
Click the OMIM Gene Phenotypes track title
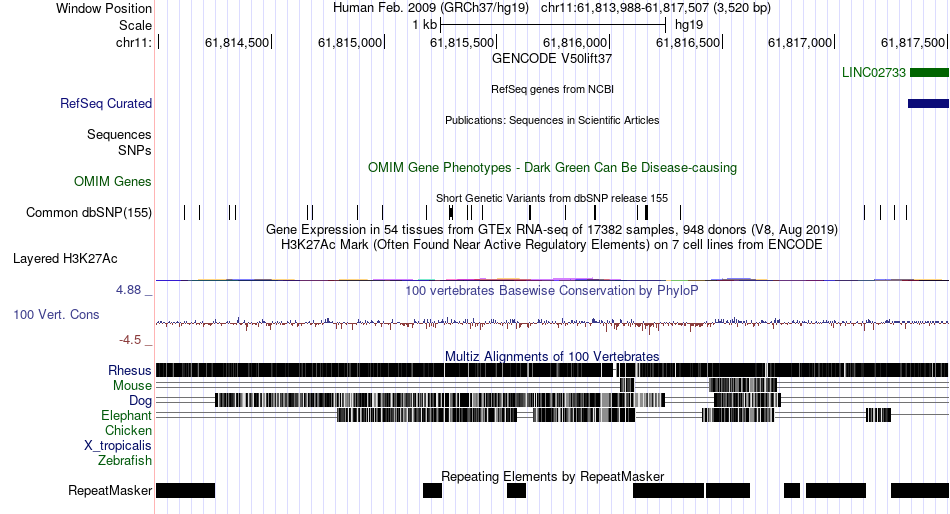point(552,168)
